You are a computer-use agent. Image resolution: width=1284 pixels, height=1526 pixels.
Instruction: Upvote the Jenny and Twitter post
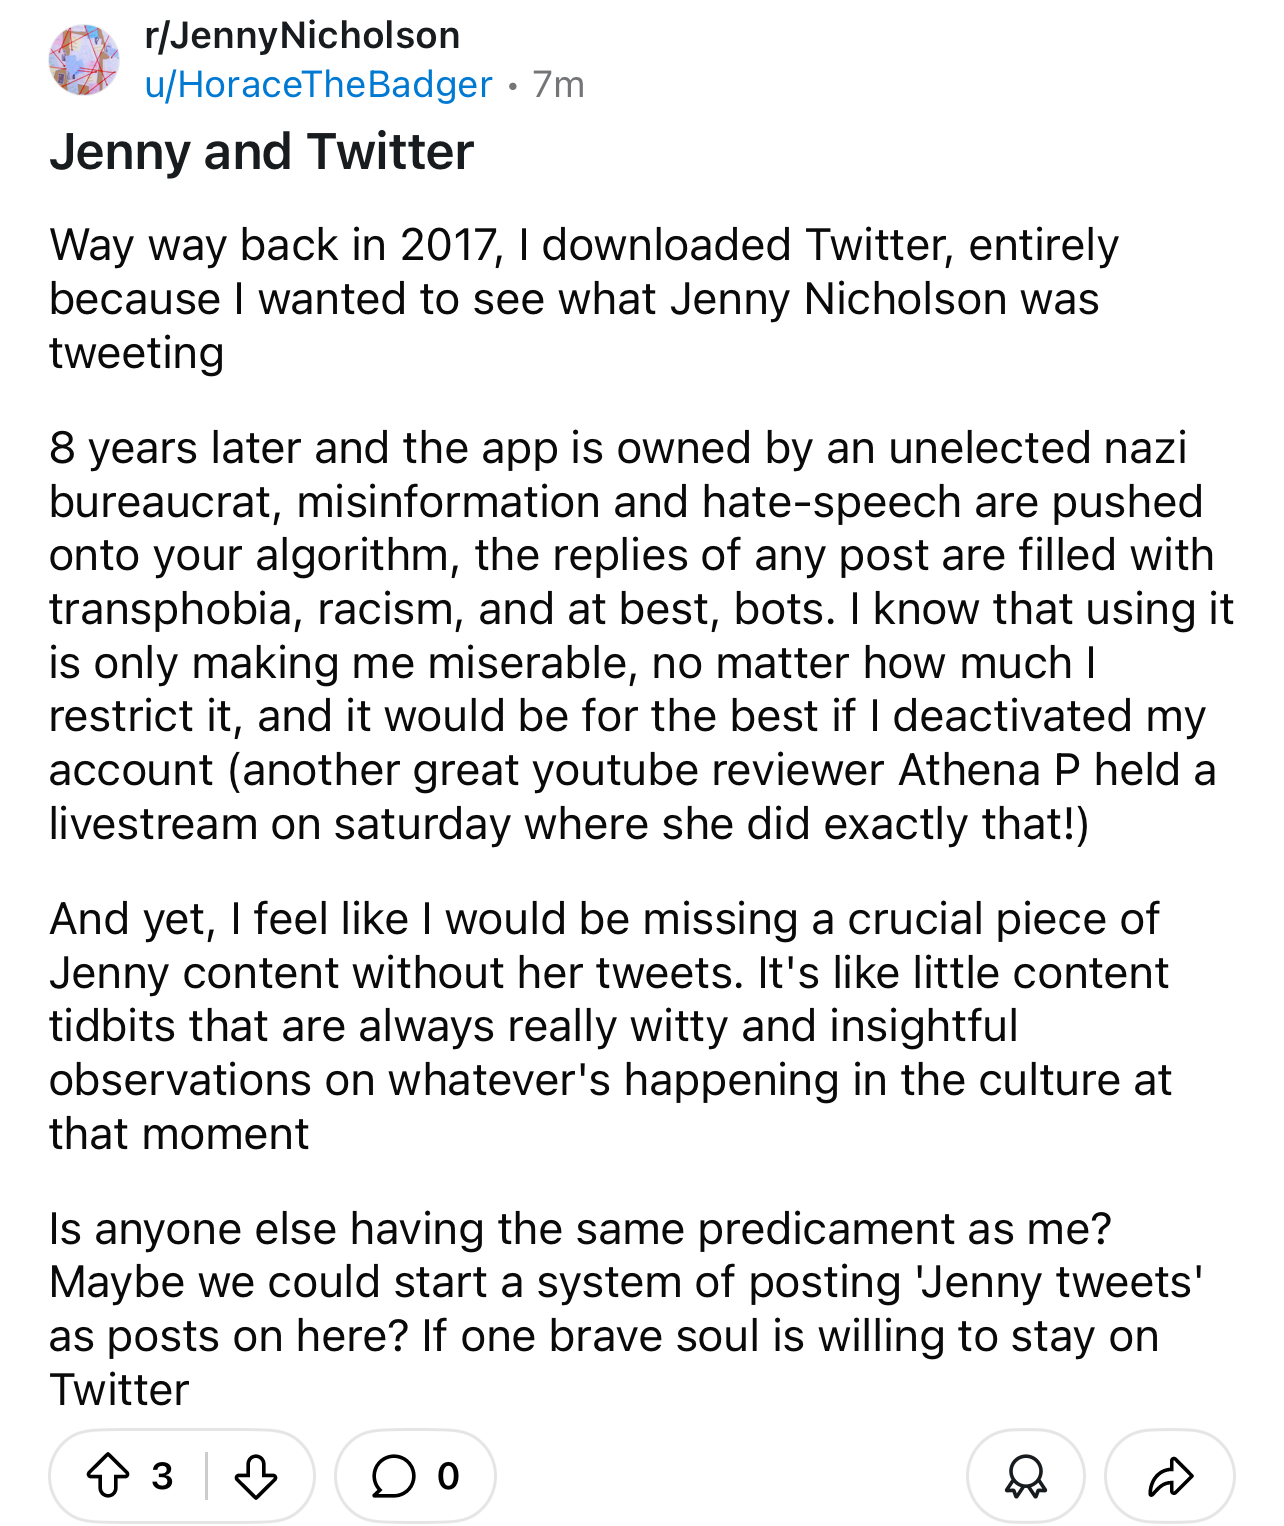[x=107, y=1476]
